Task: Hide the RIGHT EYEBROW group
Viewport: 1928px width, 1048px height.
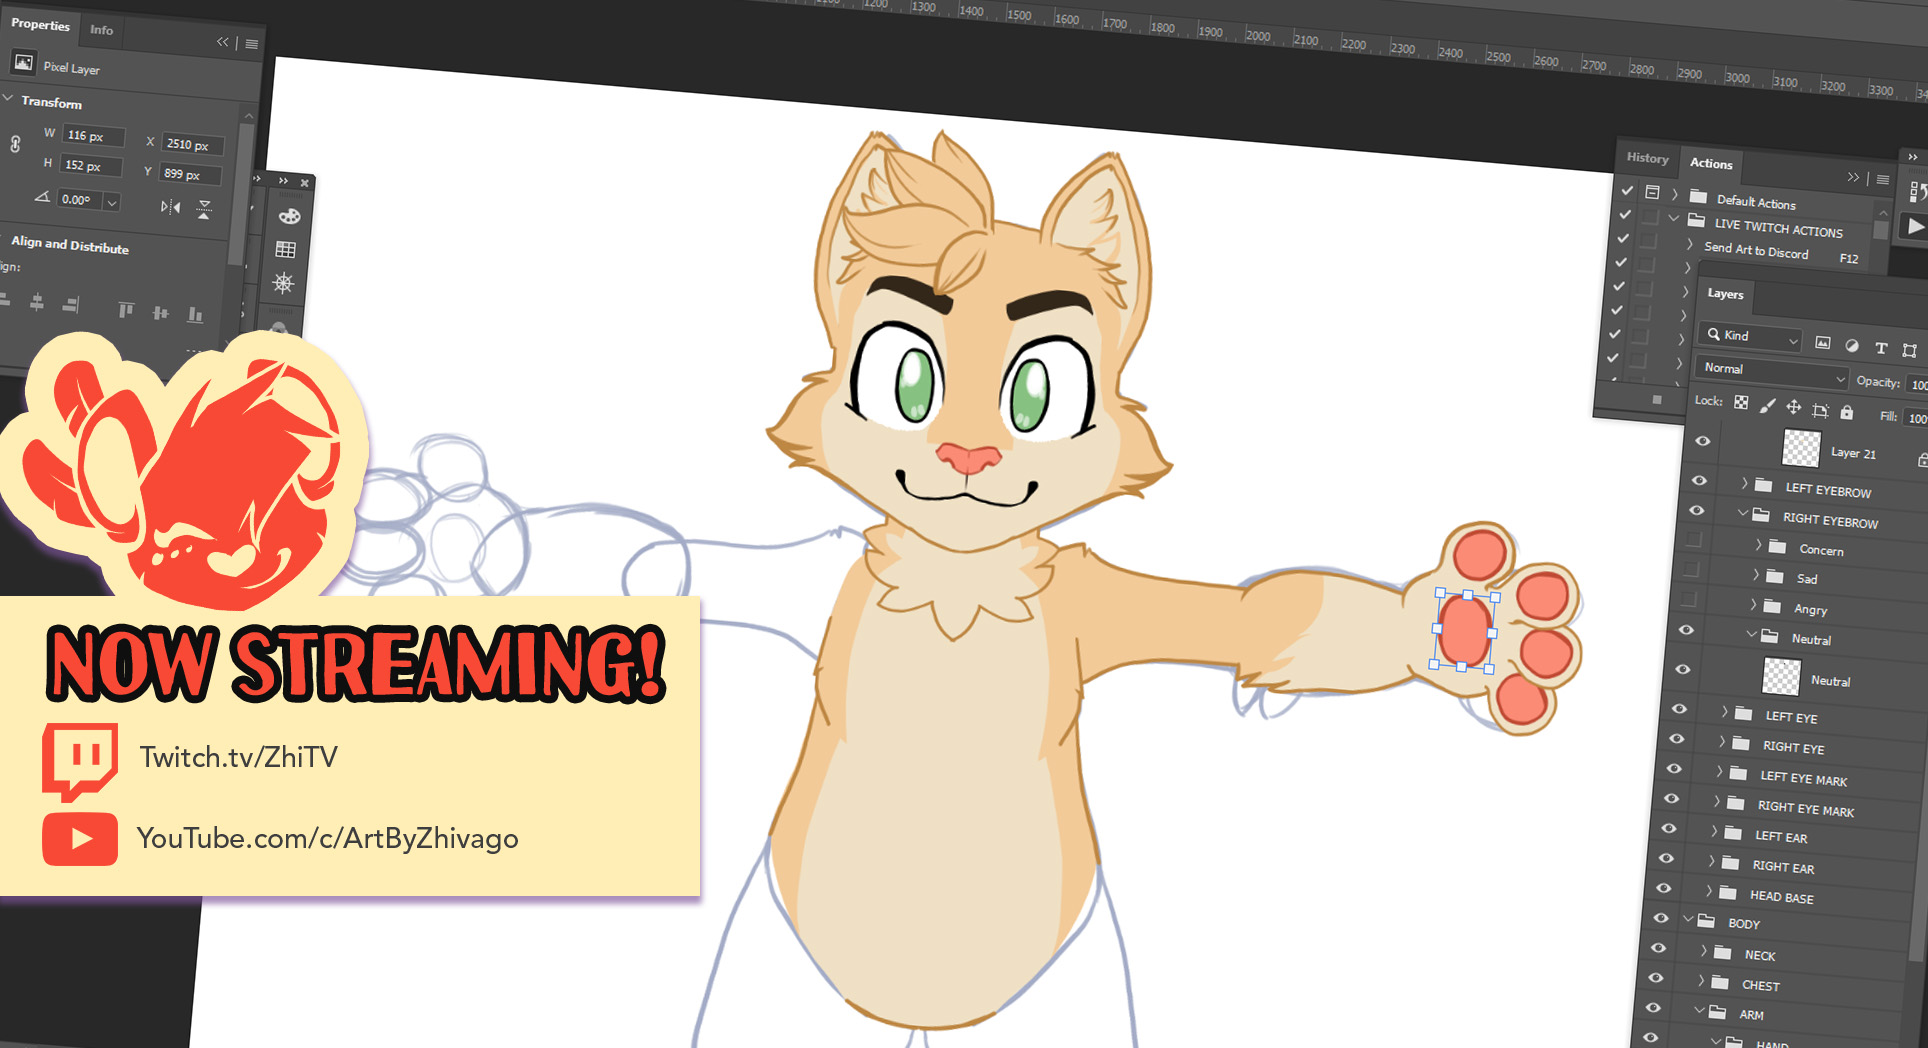Action: [x=1697, y=510]
